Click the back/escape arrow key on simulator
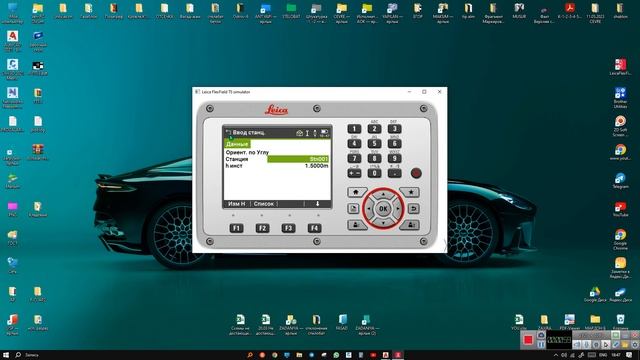 pyautogui.click(x=413, y=209)
